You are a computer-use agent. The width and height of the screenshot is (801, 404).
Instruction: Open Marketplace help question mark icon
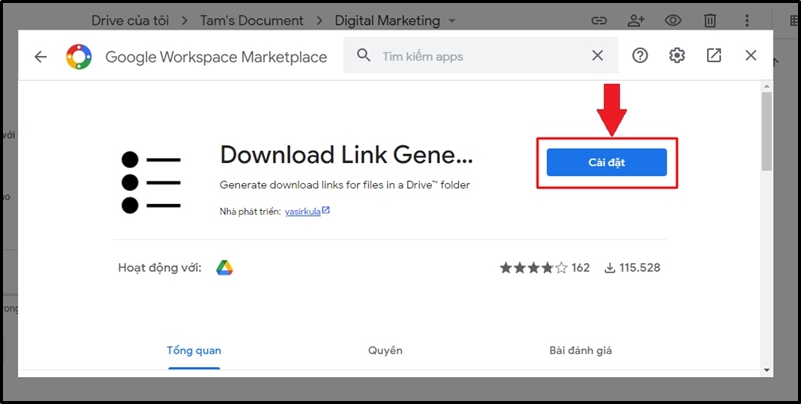point(640,56)
